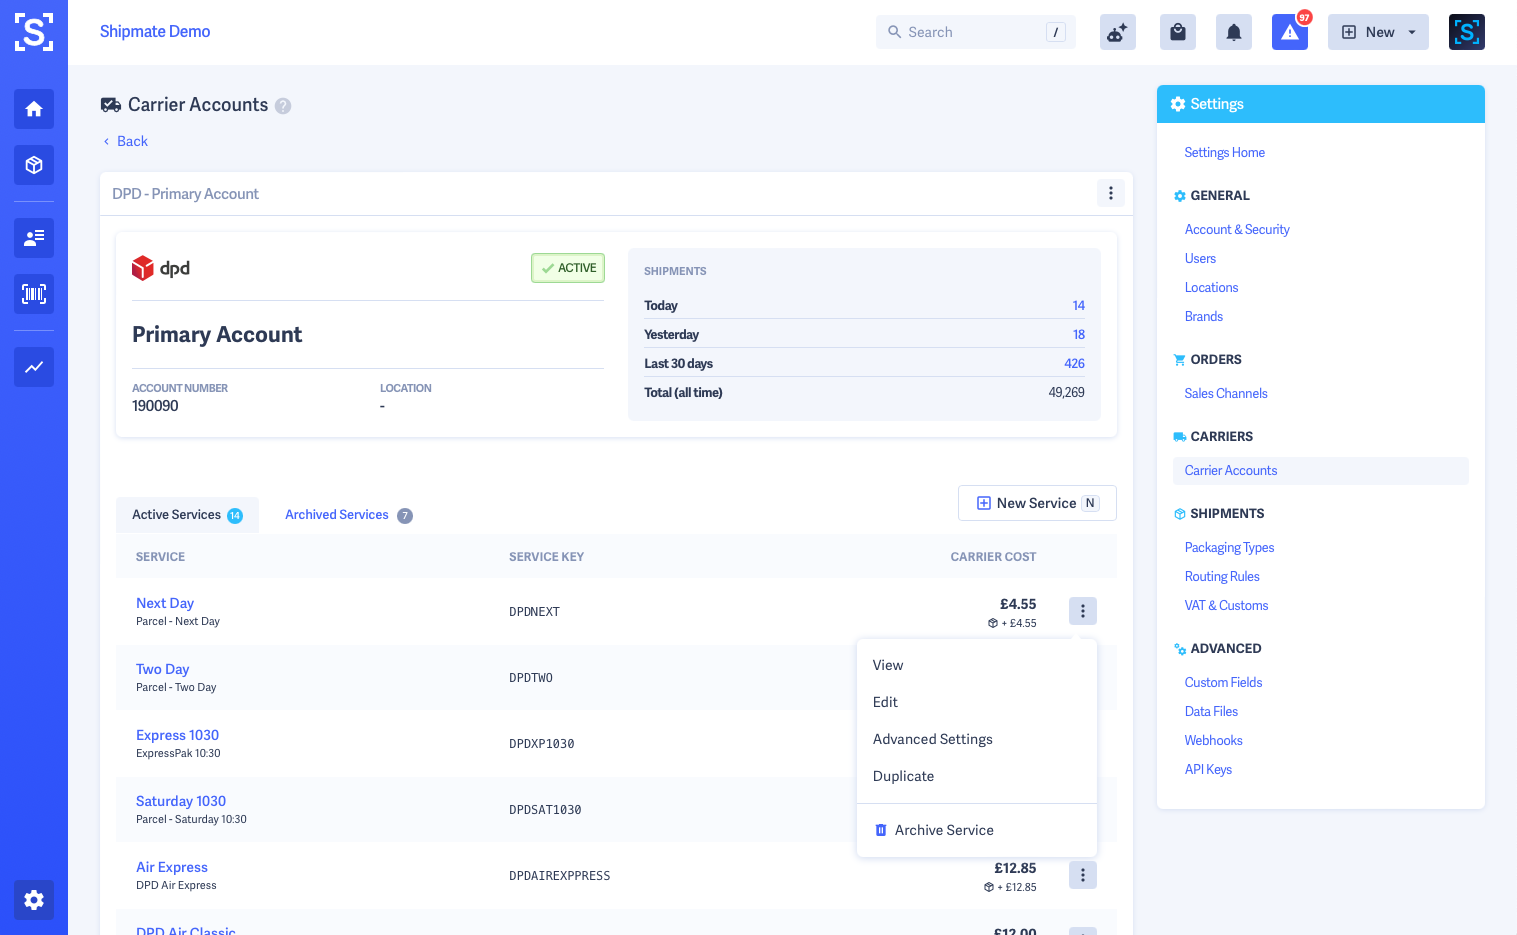Go Back to previous page link
The height and width of the screenshot is (935, 1517).
(131, 141)
